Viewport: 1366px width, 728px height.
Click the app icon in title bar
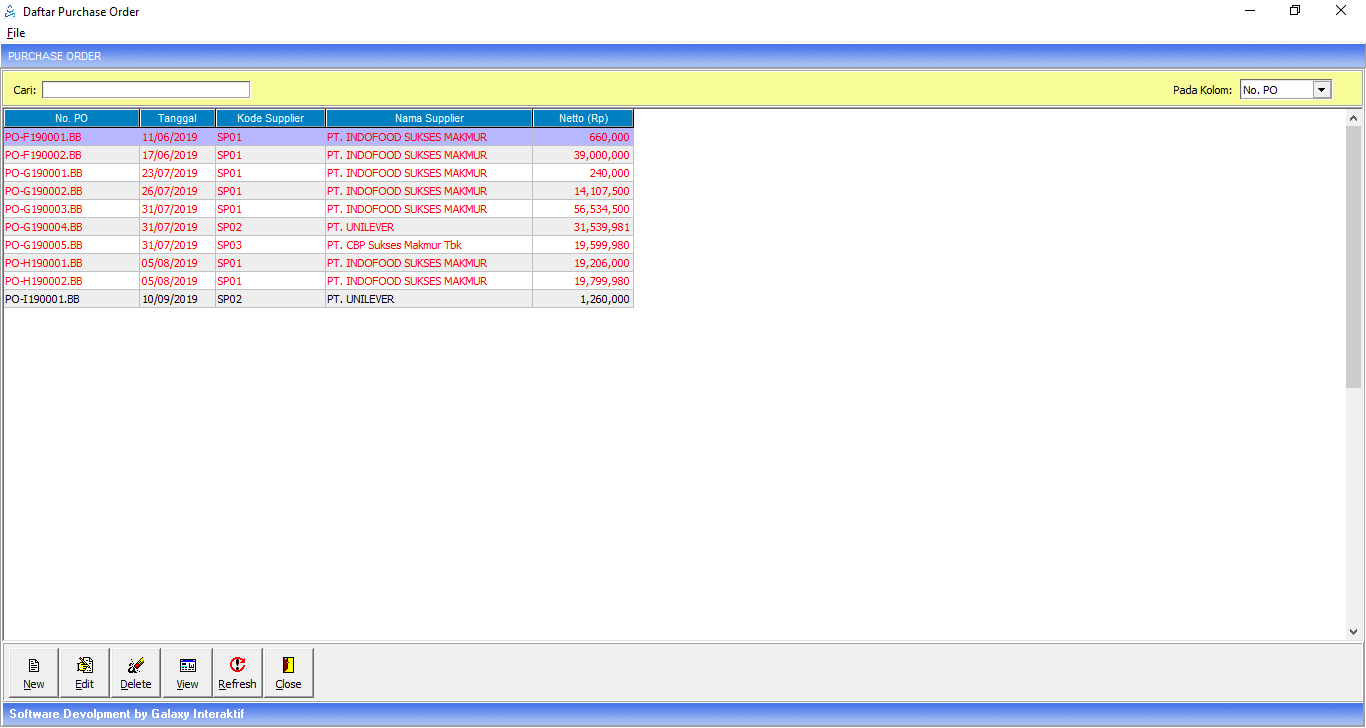pyautogui.click(x=11, y=12)
